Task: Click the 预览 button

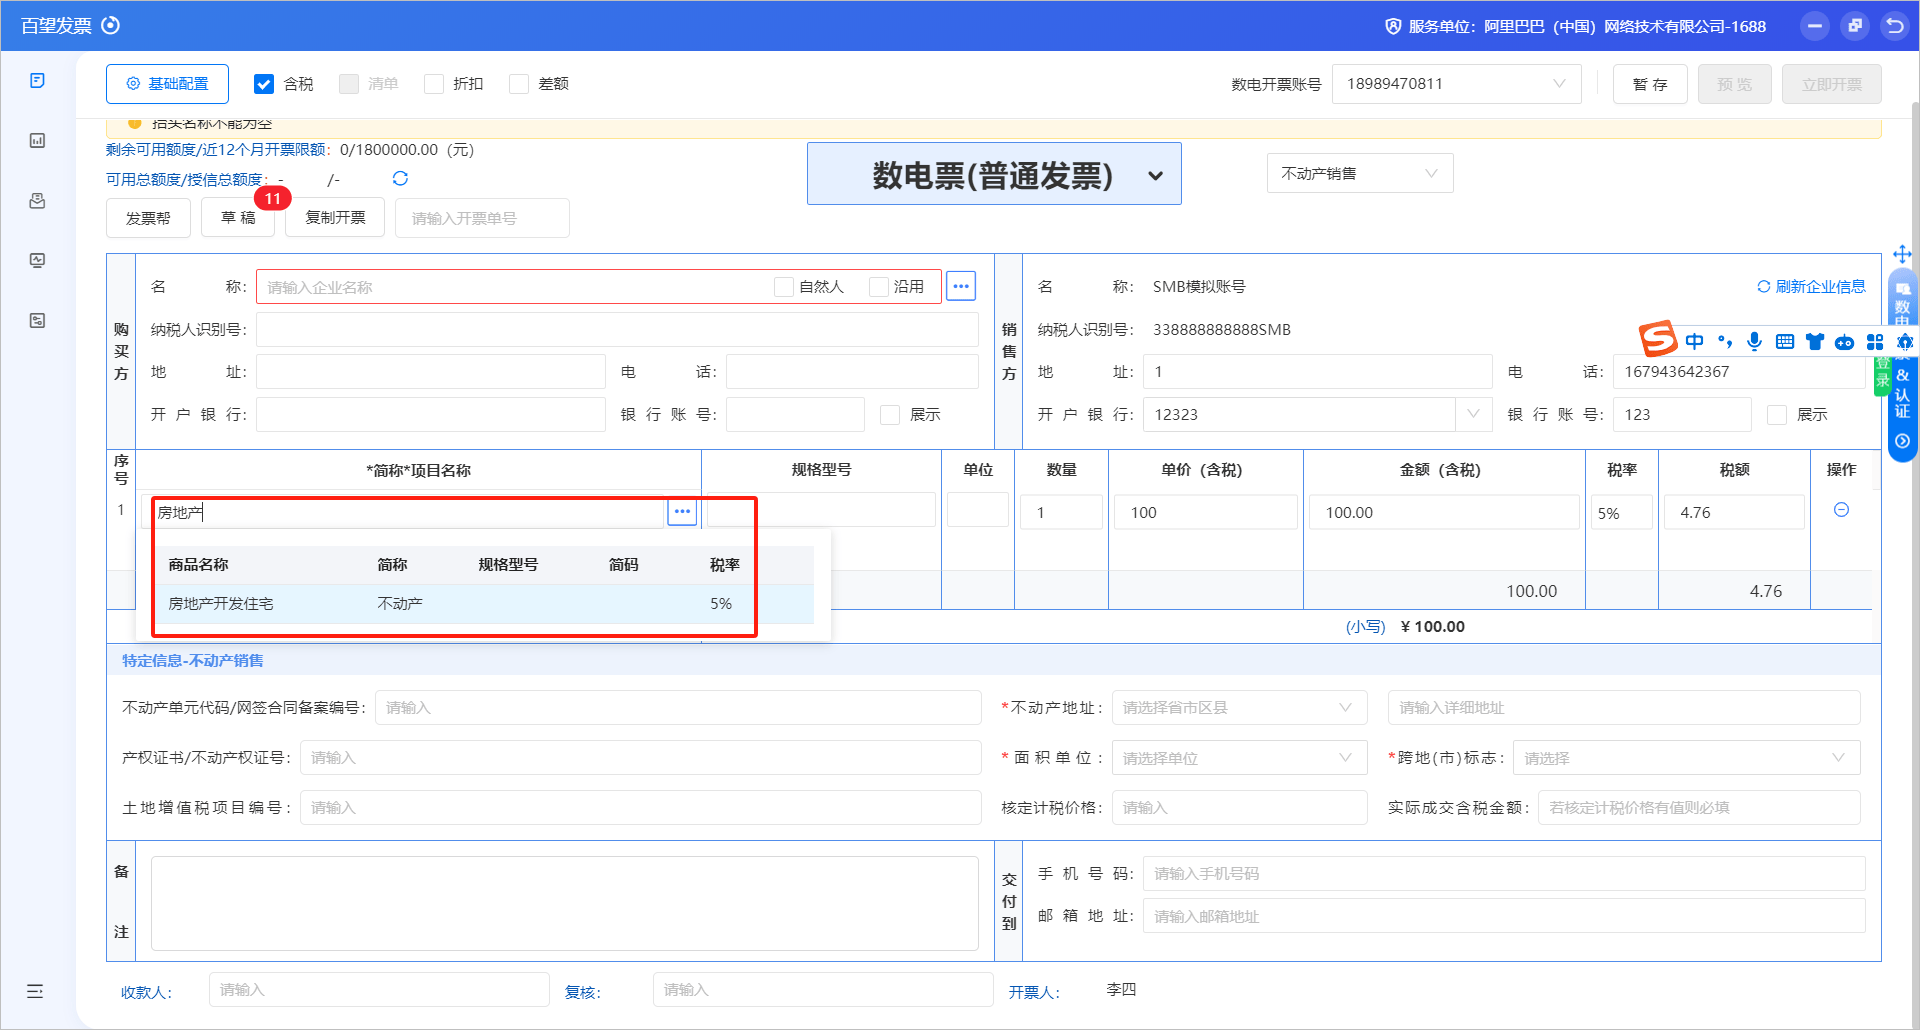Action: (x=1735, y=84)
